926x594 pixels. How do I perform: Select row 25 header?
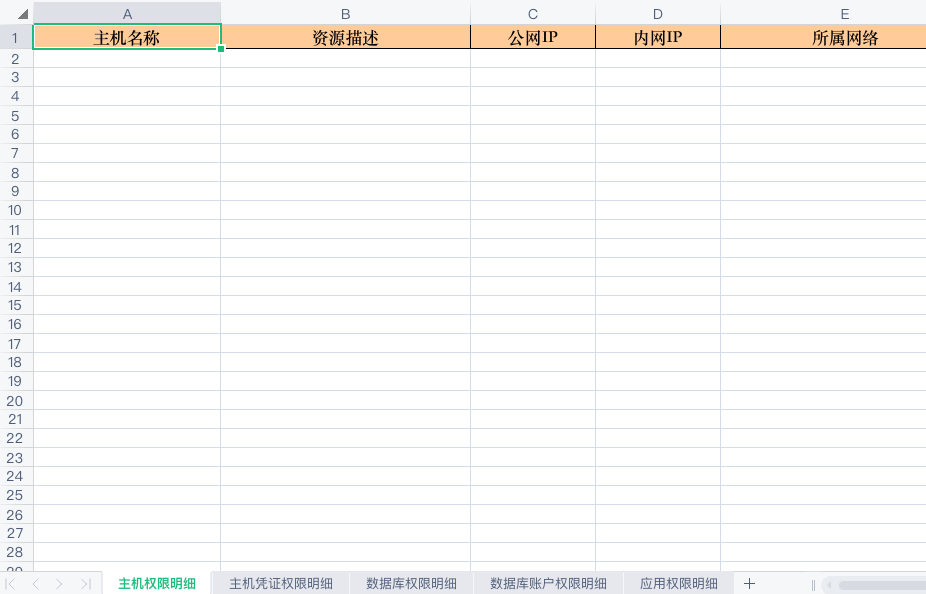[x=16, y=495]
